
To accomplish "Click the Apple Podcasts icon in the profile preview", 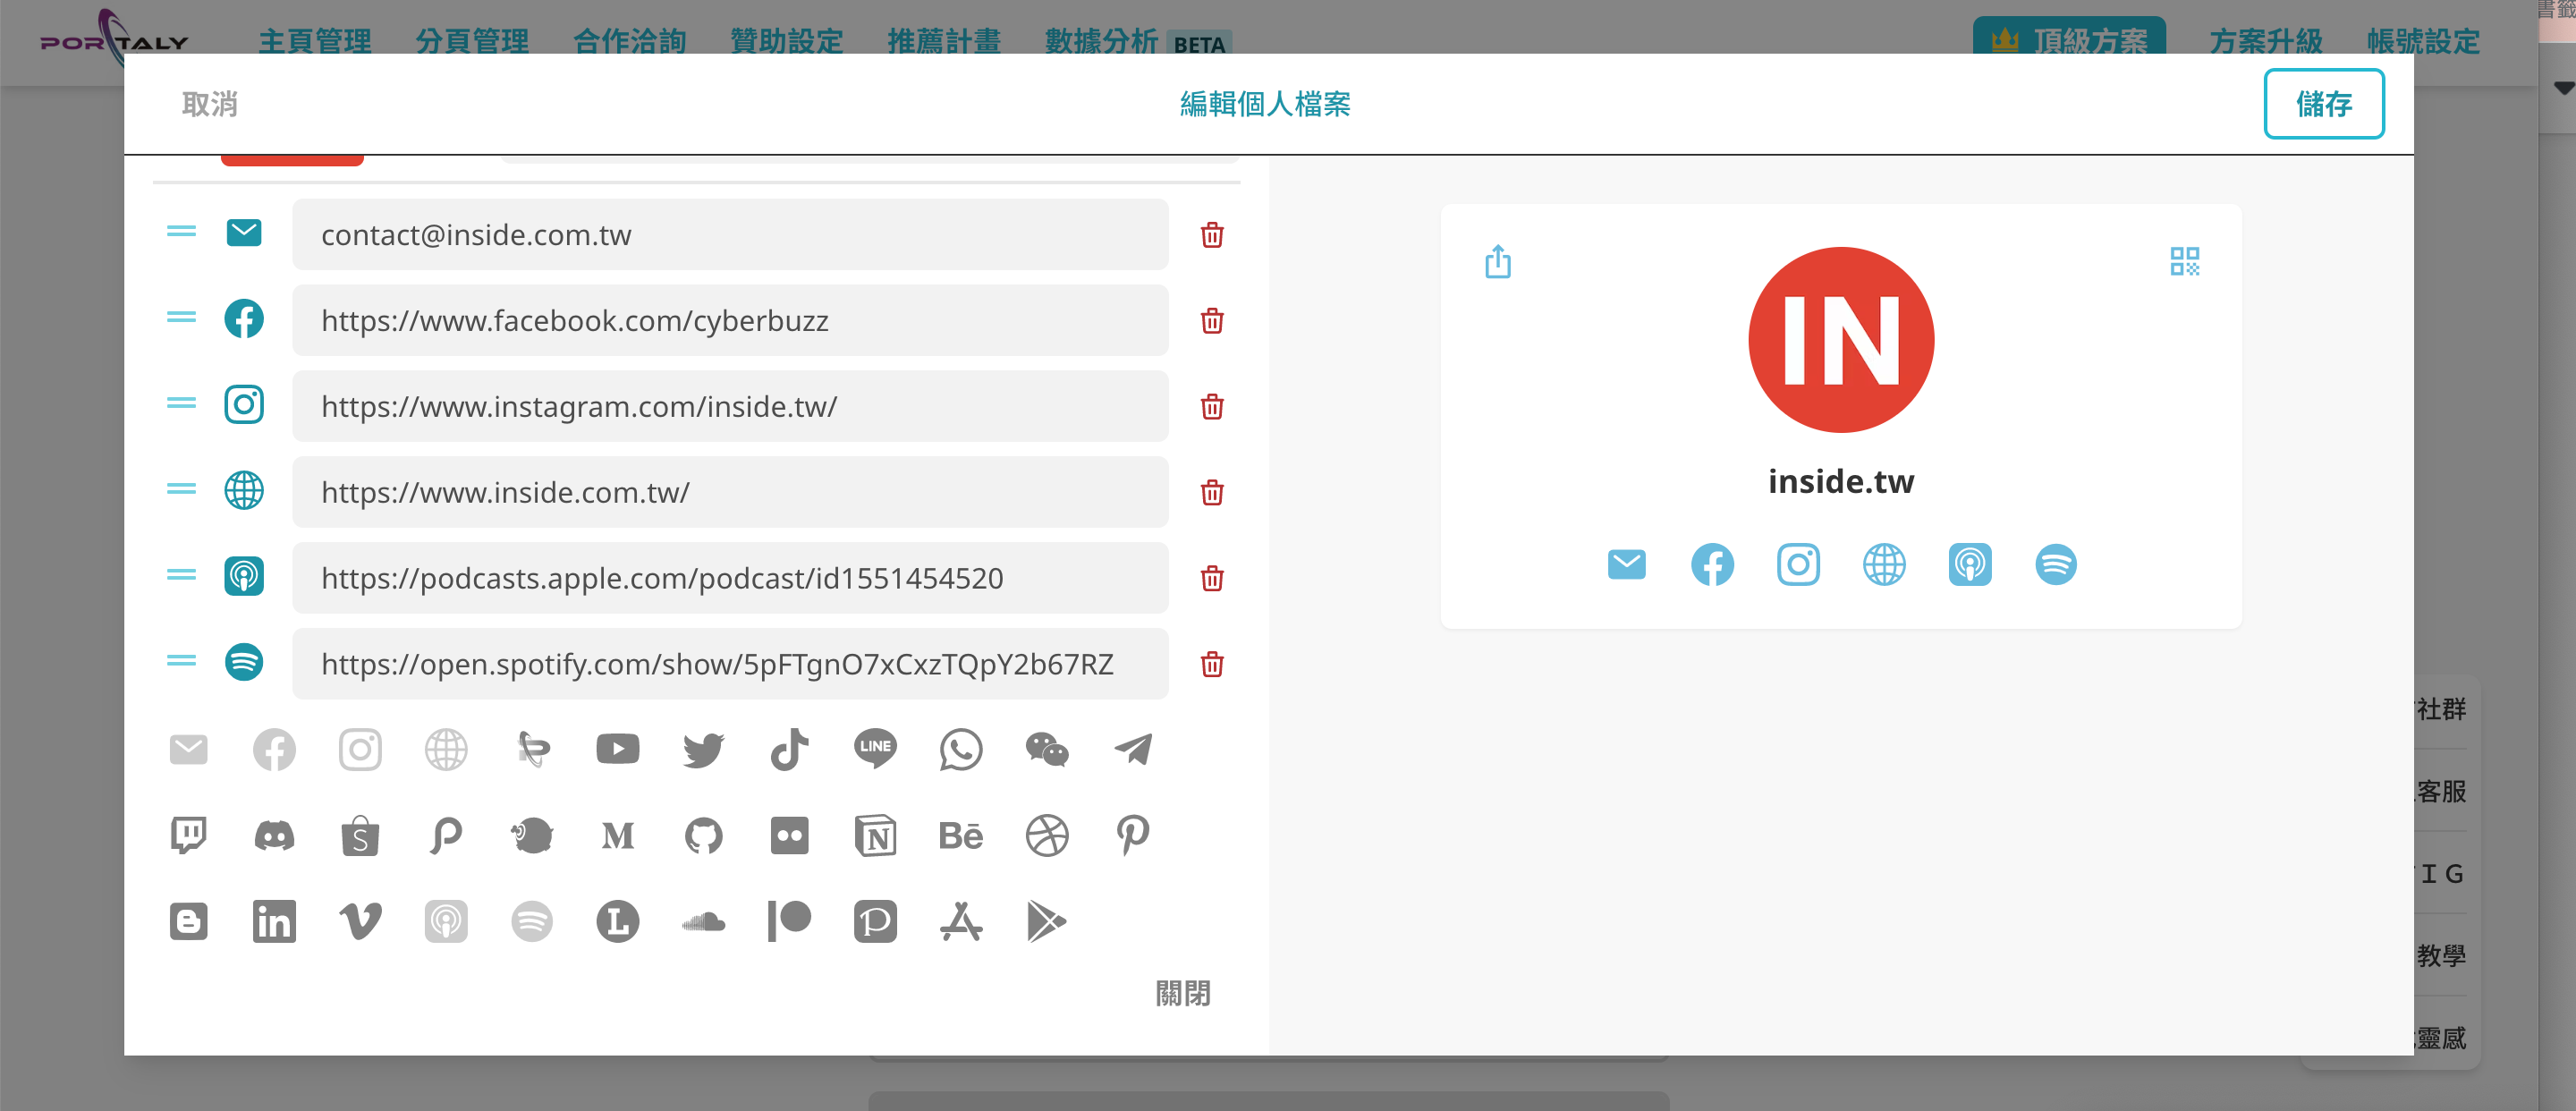I will click(x=1969, y=565).
